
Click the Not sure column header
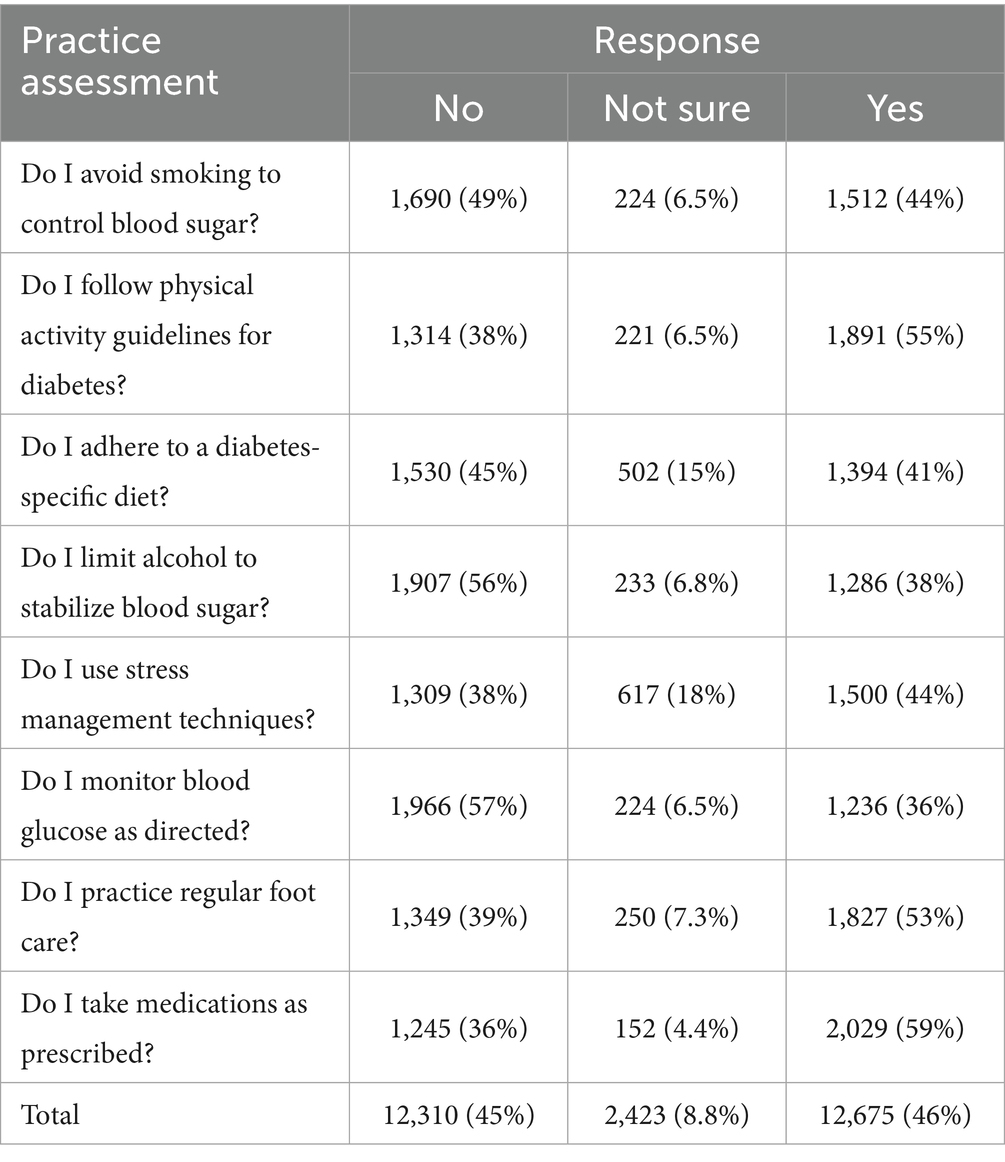677,107
